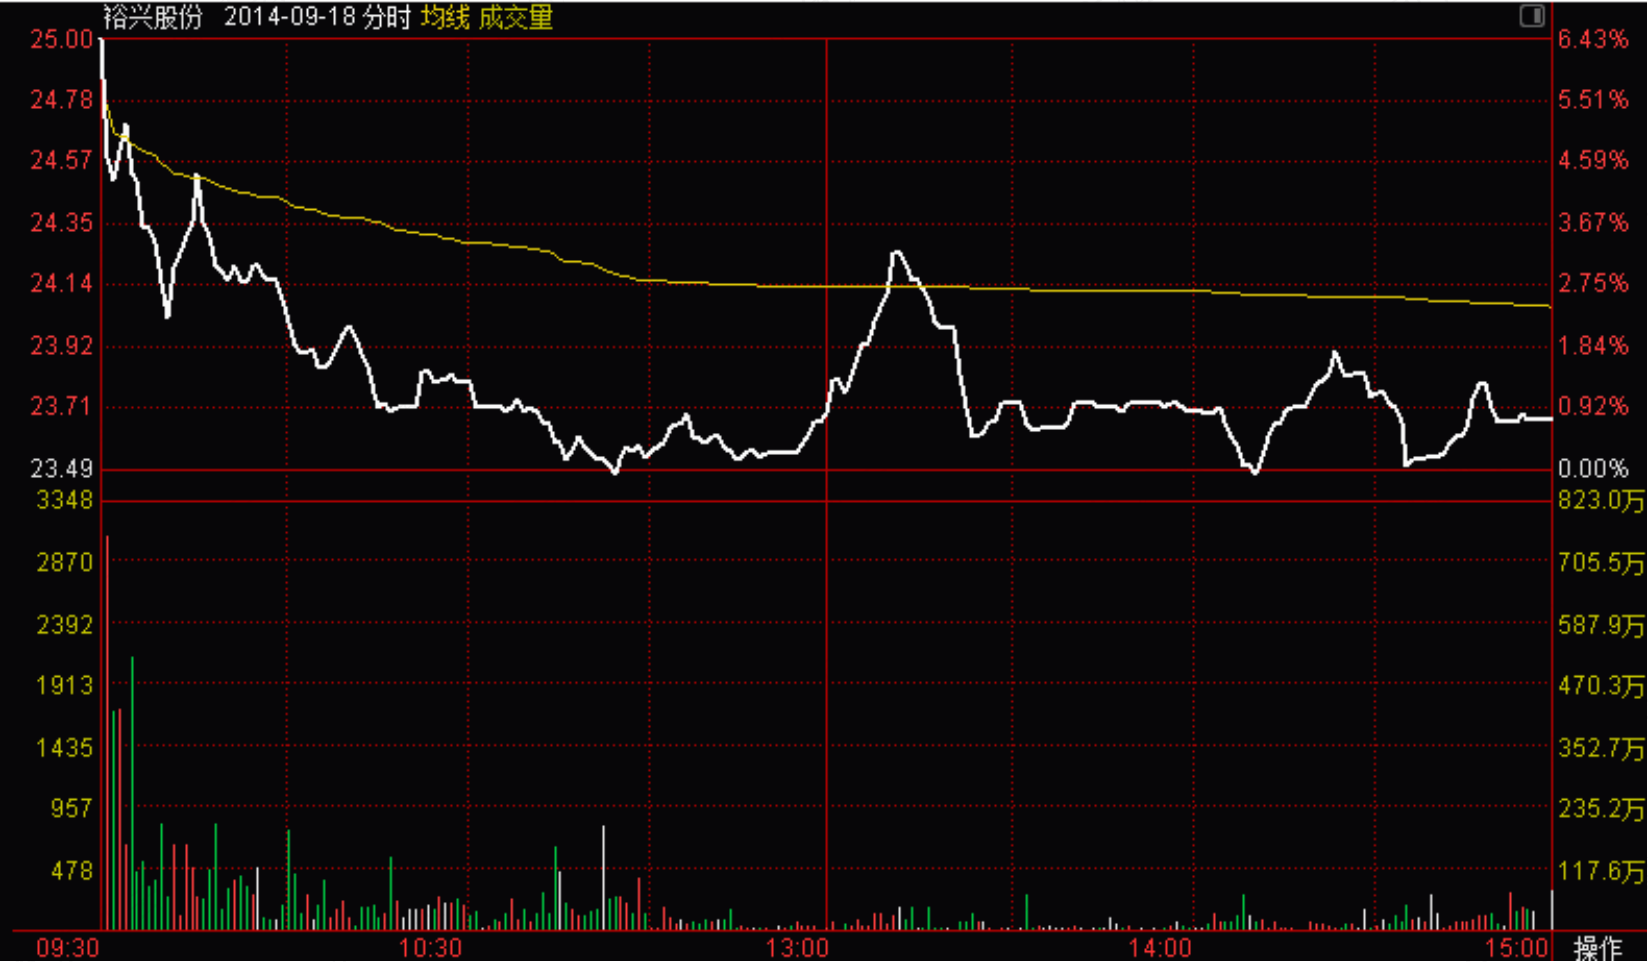The height and width of the screenshot is (962, 1648).
Task: Click the 1435 volume axis label
Action: point(64,747)
